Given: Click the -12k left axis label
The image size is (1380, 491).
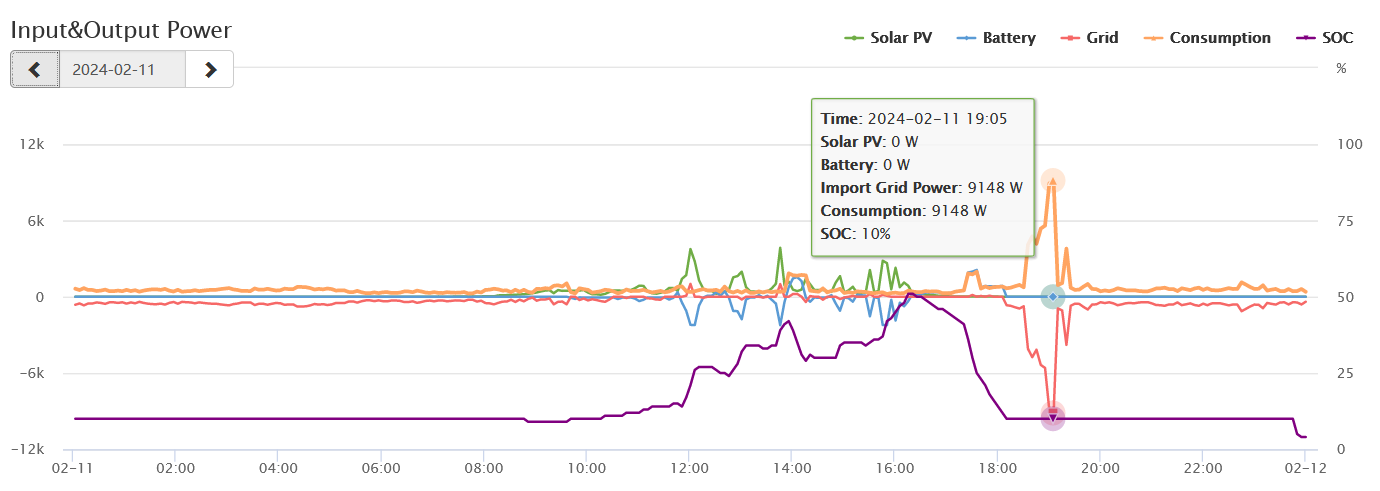Looking at the screenshot, I should pos(30,450).
